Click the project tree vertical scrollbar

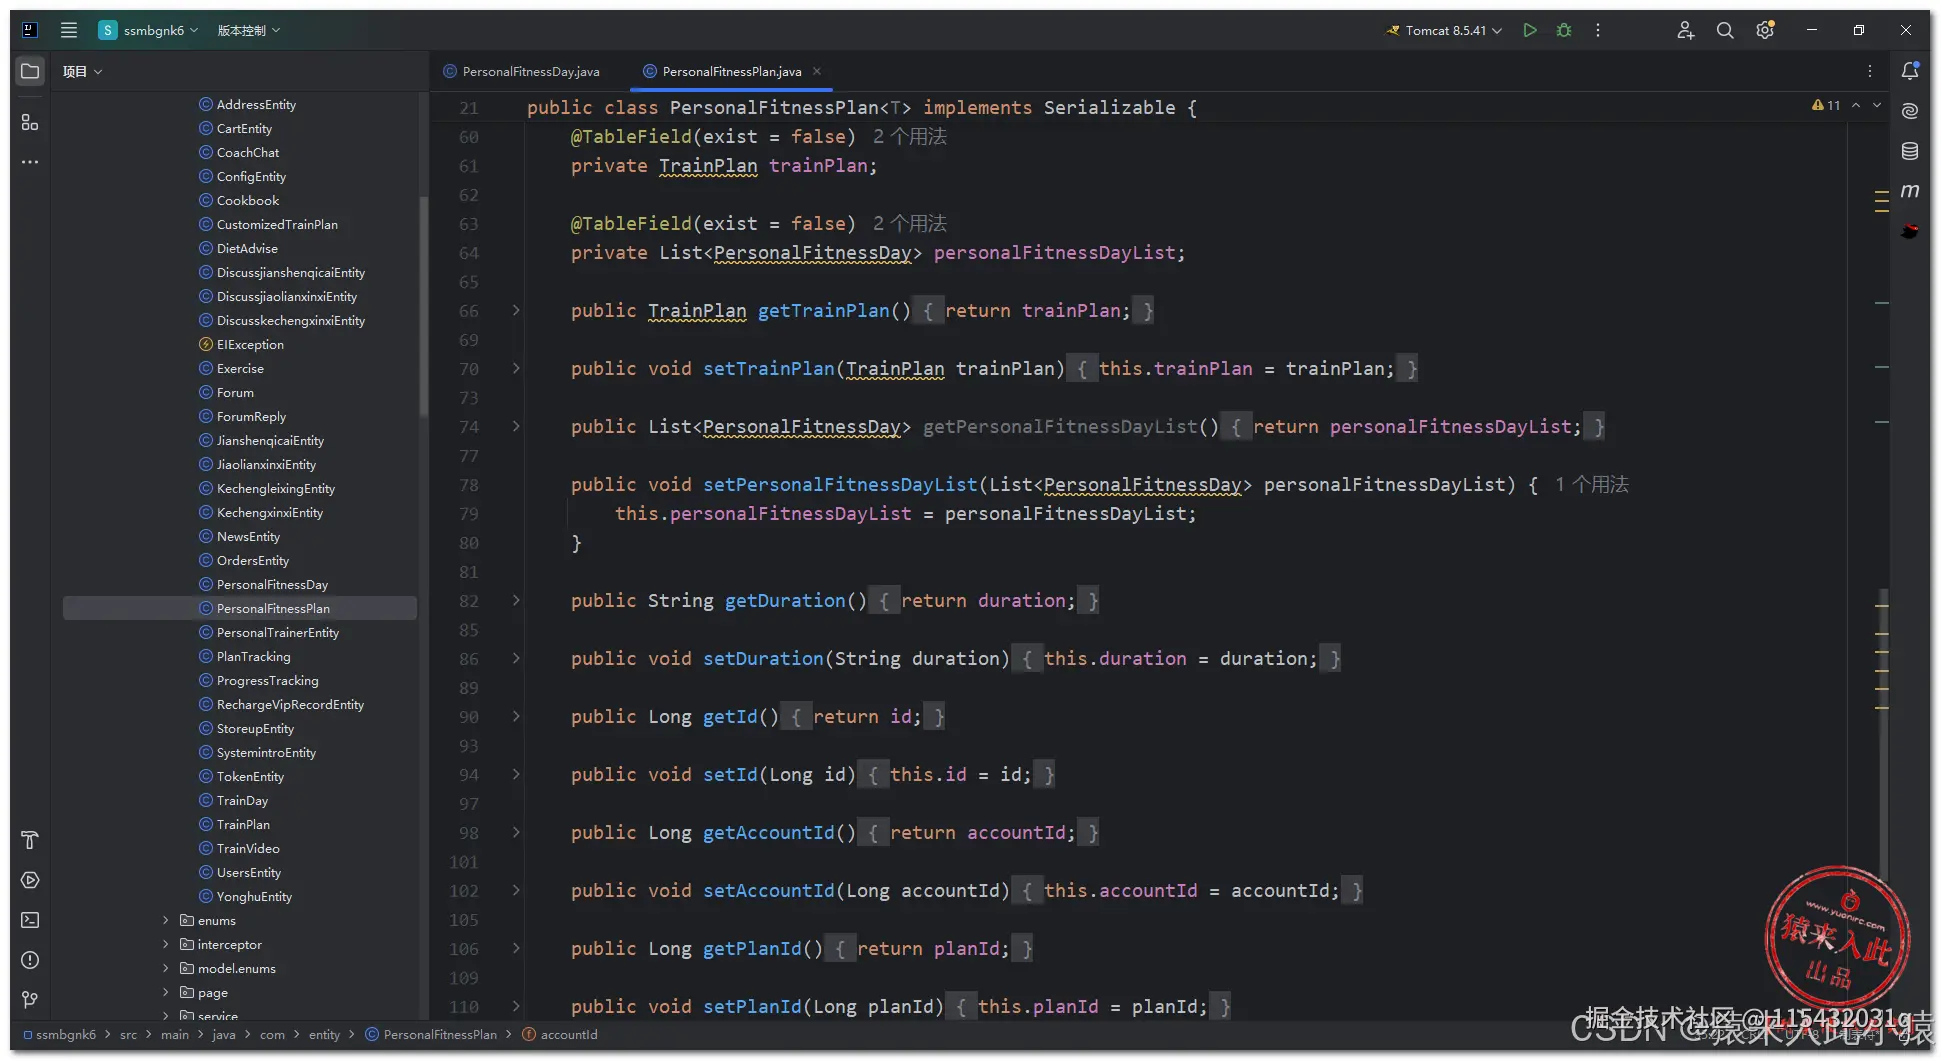[x=423, y=305]
